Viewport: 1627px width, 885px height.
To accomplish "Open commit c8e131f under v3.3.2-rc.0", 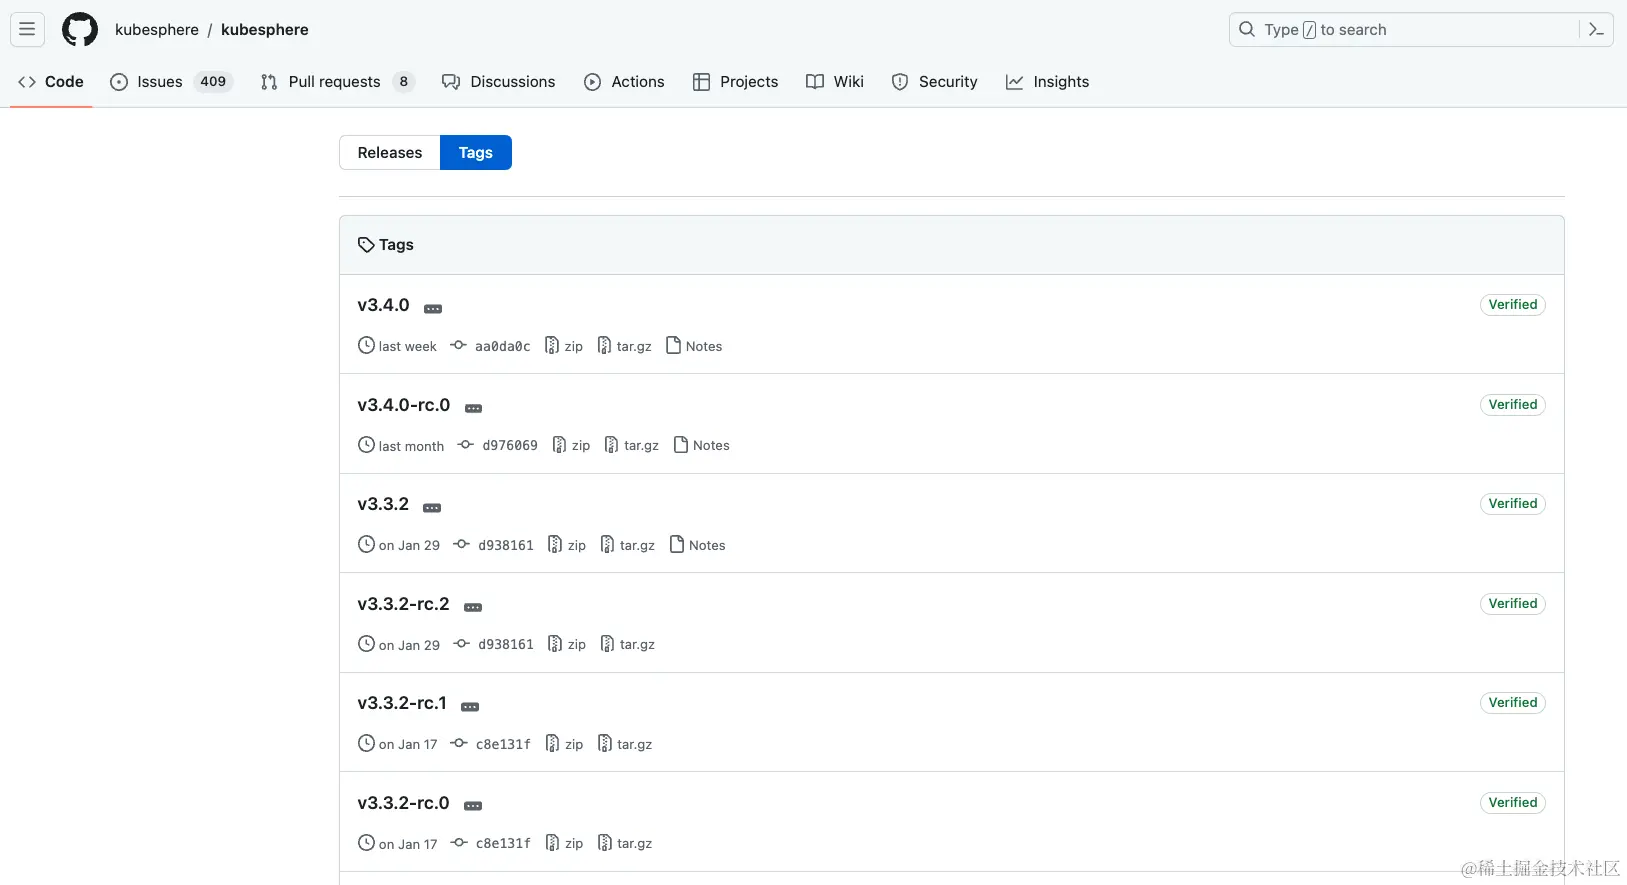I will click(490, 844).
